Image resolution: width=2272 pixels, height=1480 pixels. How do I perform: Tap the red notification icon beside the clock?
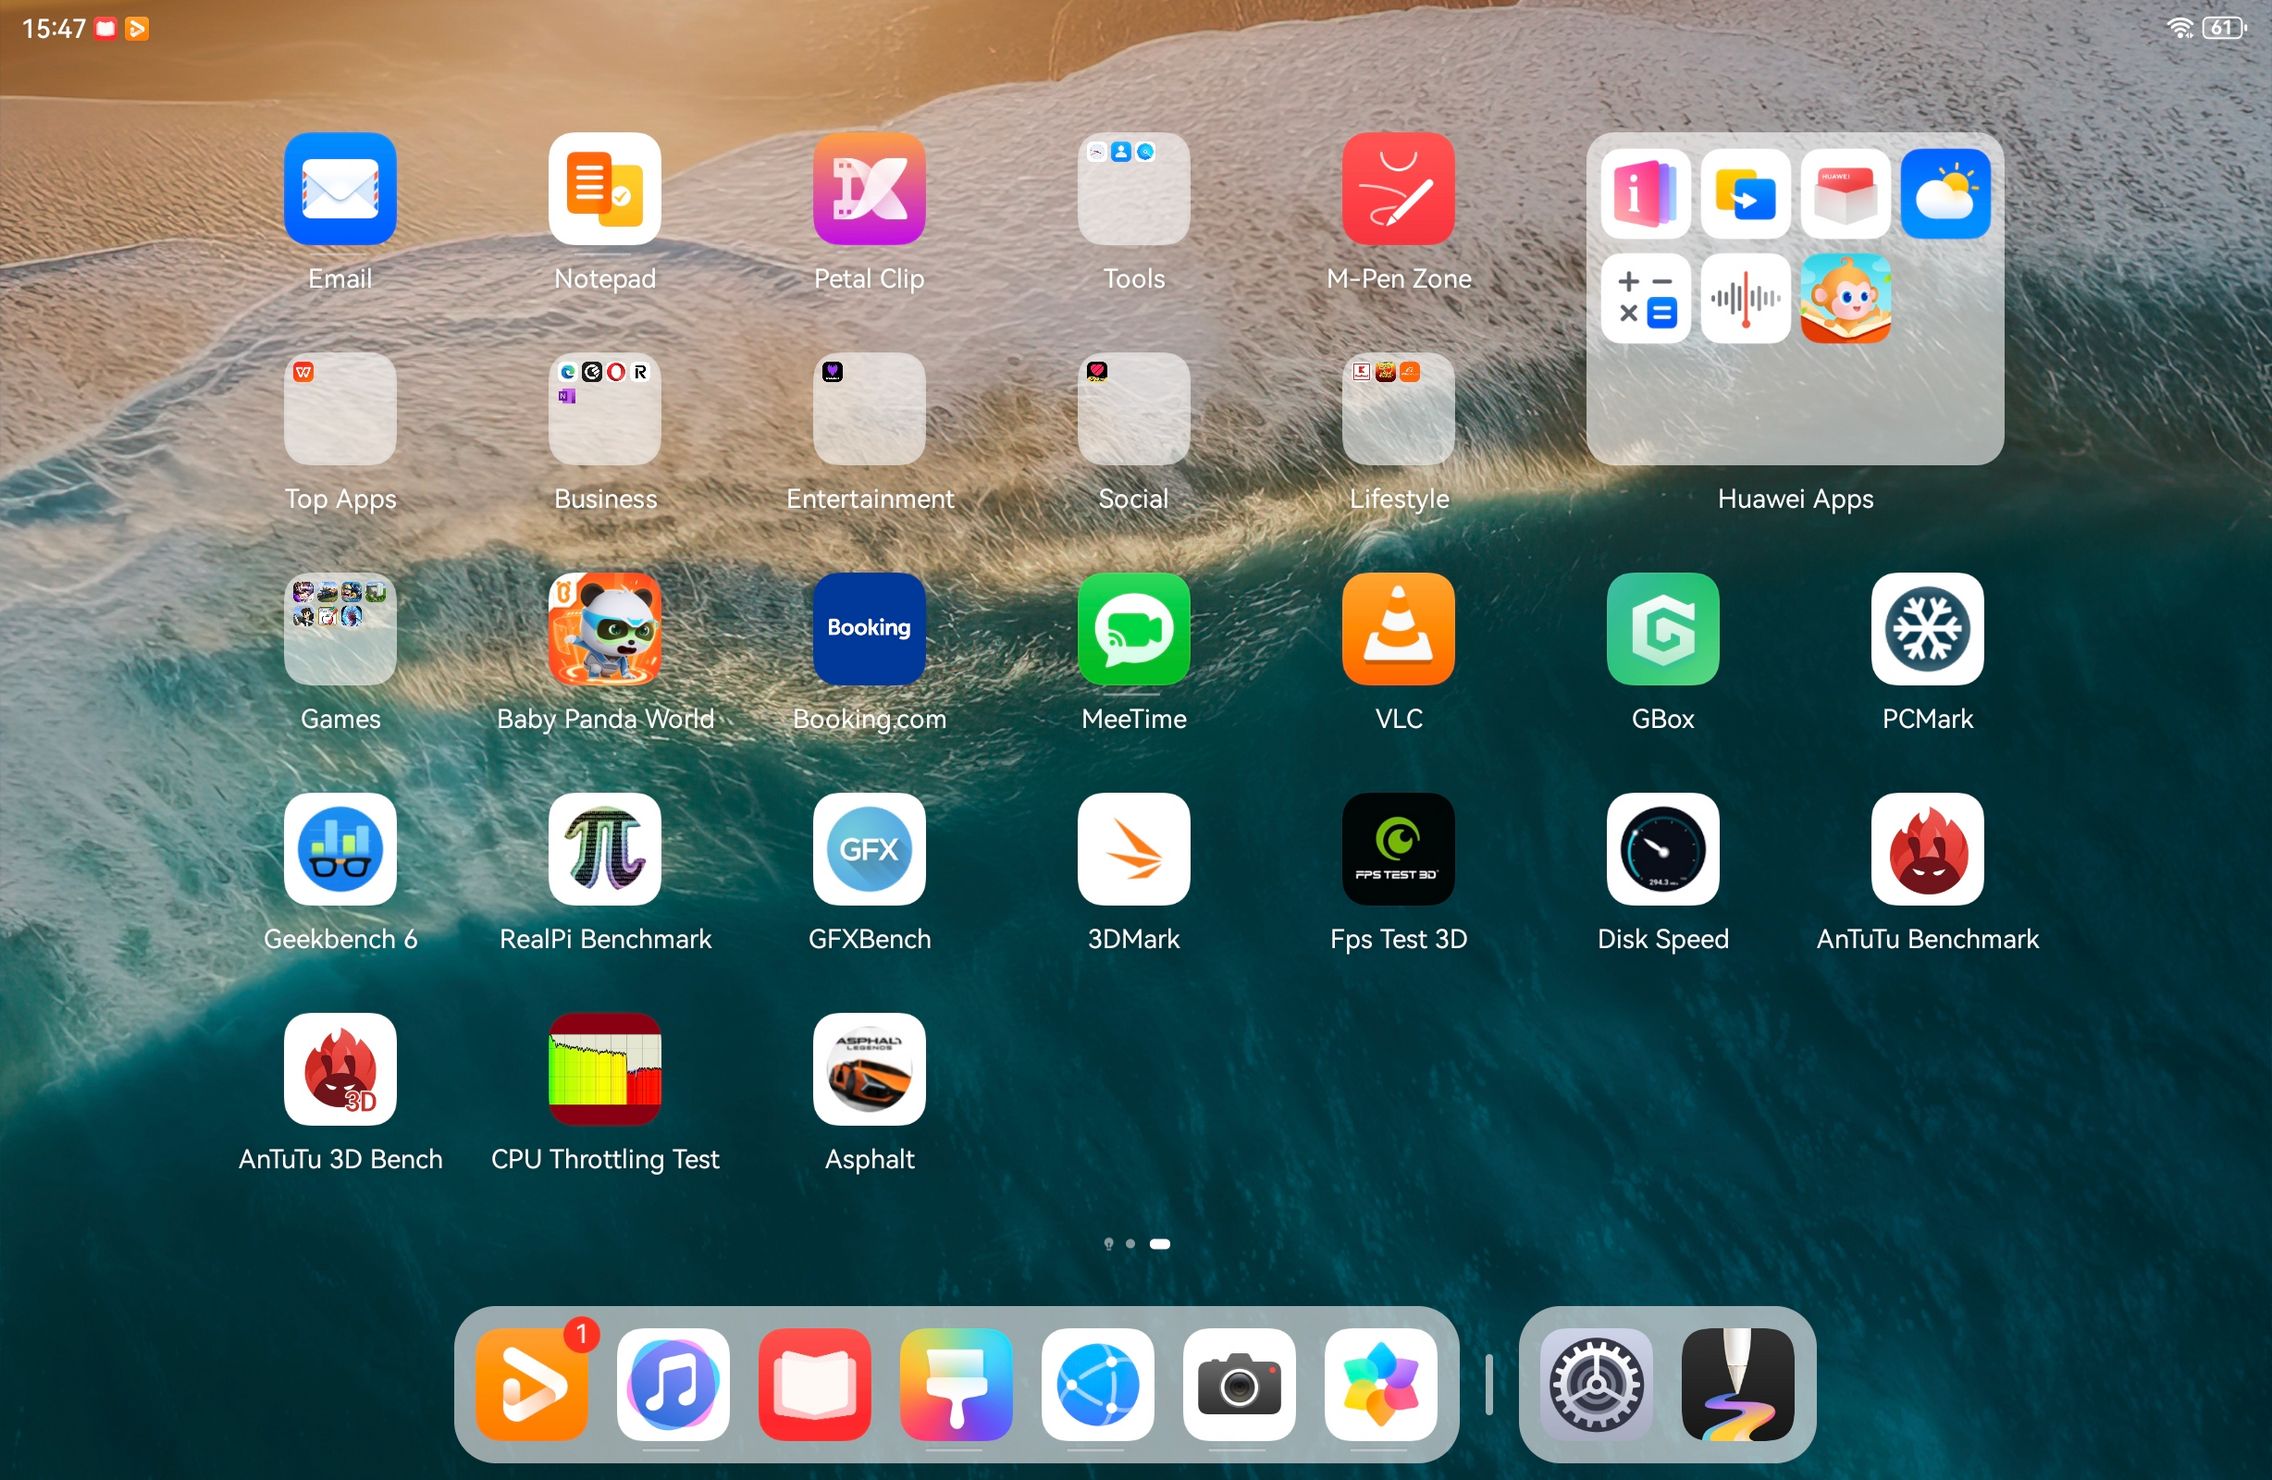point(105,28)
